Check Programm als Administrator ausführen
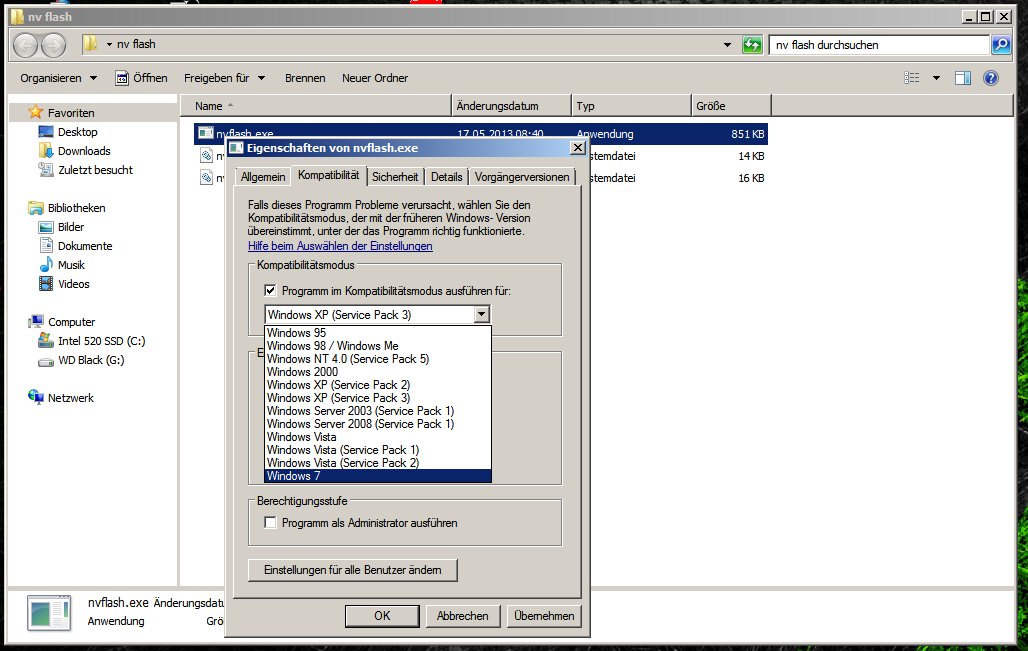Image resolution: width=1028 pixels, height=651 pixels. pos(270,523)
